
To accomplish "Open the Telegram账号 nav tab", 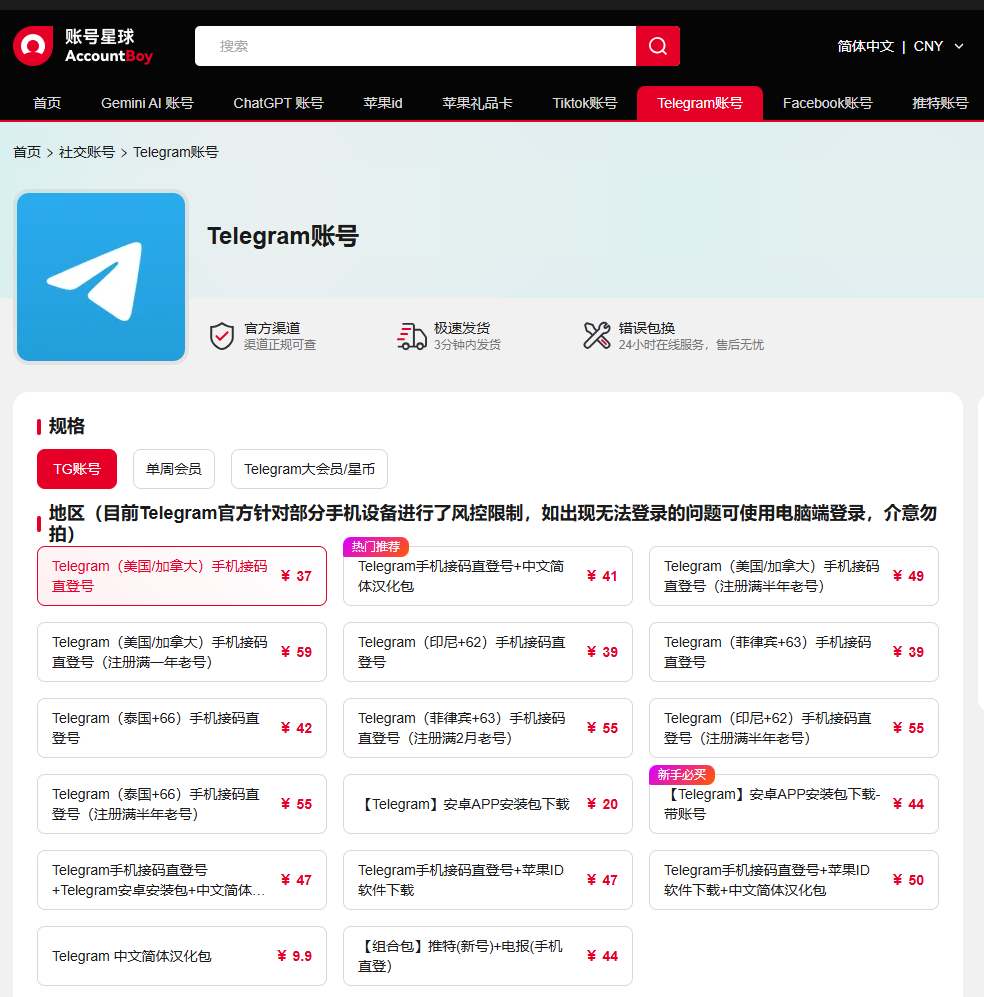I will pos(700,103).
